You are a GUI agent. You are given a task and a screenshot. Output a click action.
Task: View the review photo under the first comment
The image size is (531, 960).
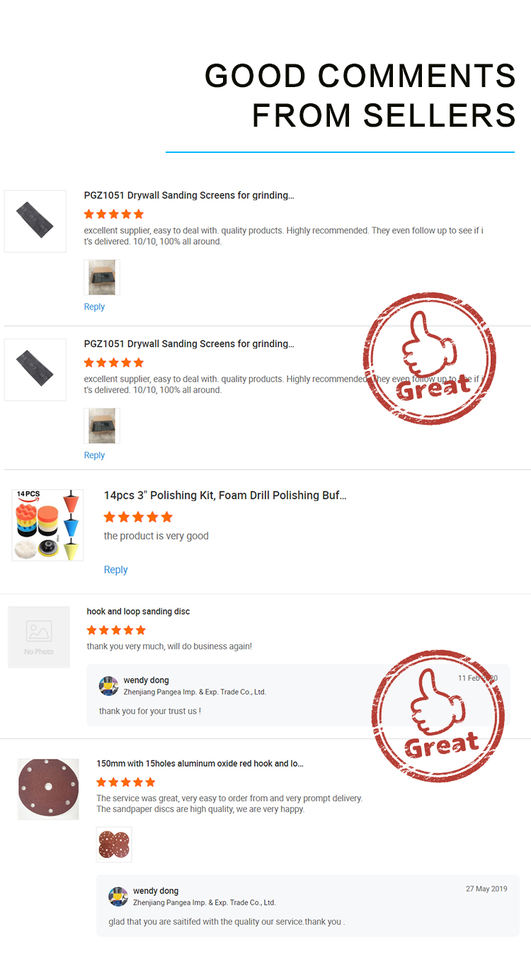click(x=102, y=277)
